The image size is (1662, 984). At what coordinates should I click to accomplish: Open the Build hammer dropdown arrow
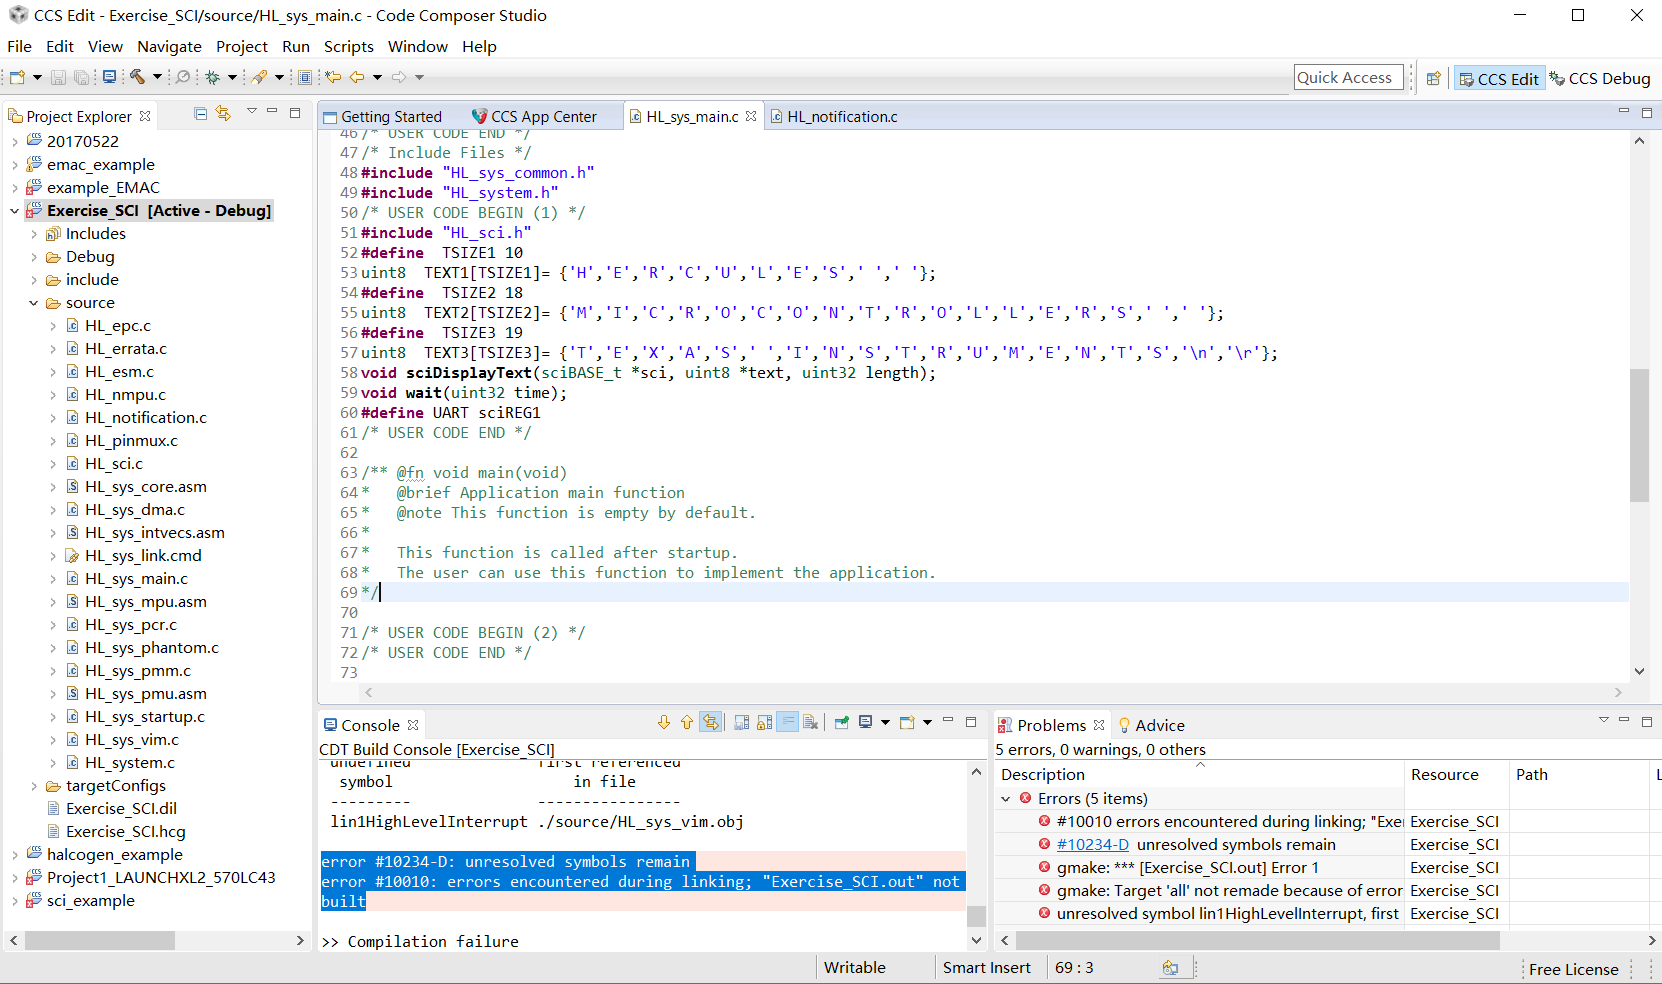(x=157, y=77)
